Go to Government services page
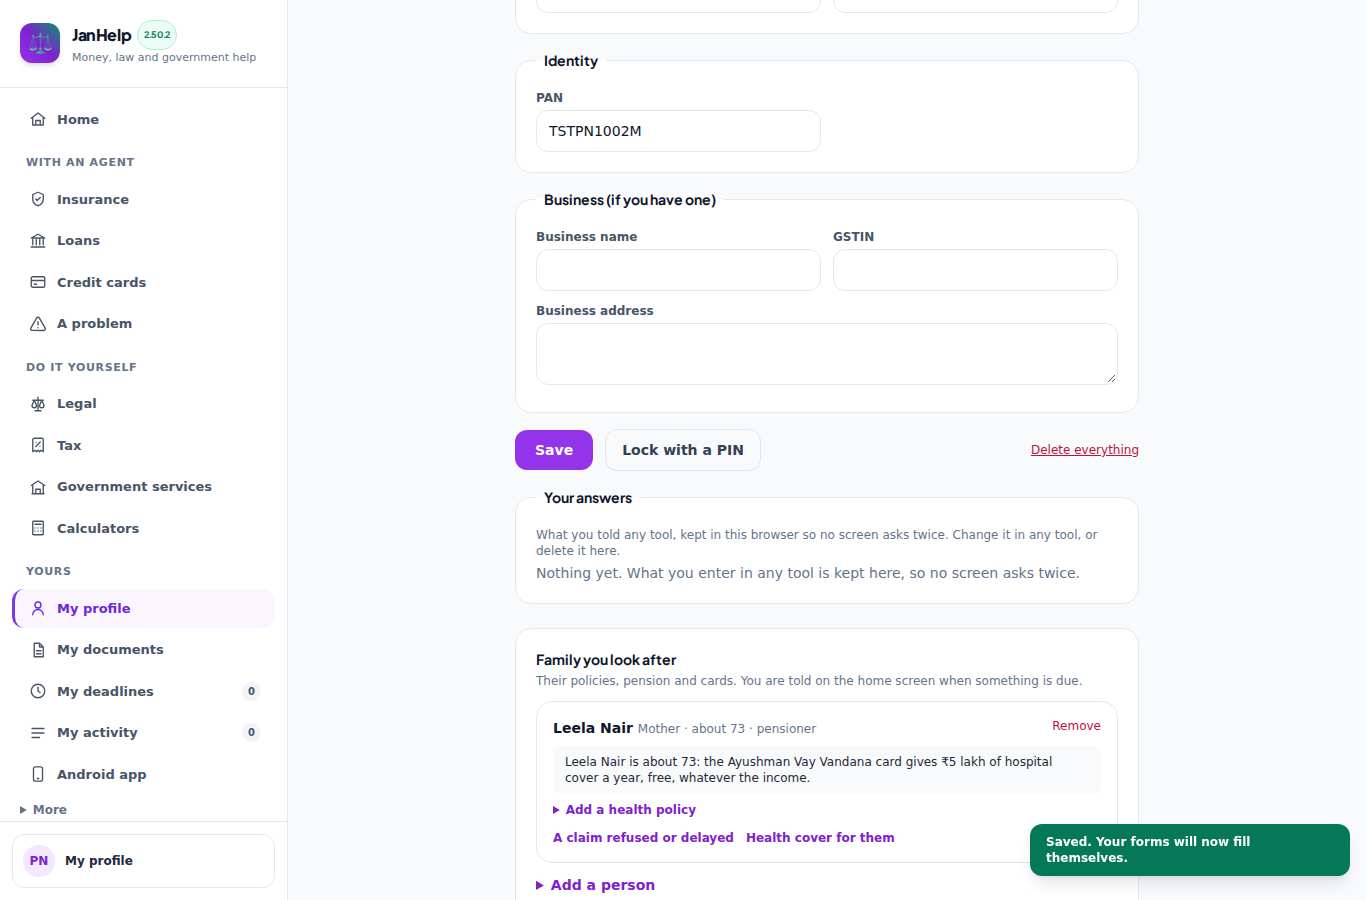The height and width of the screenshot is (900, 1366). [143, 486]
